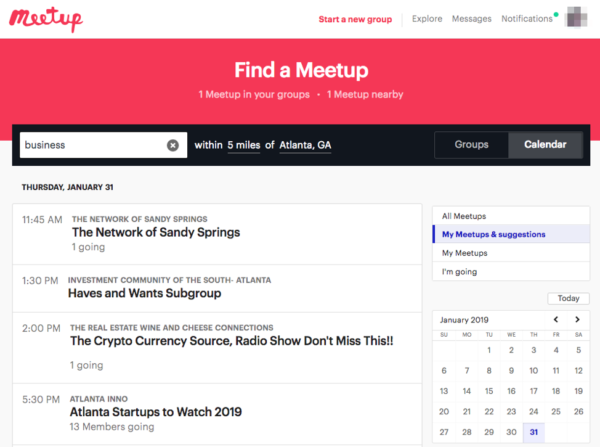Click the business search input field

tap(90, 145)
